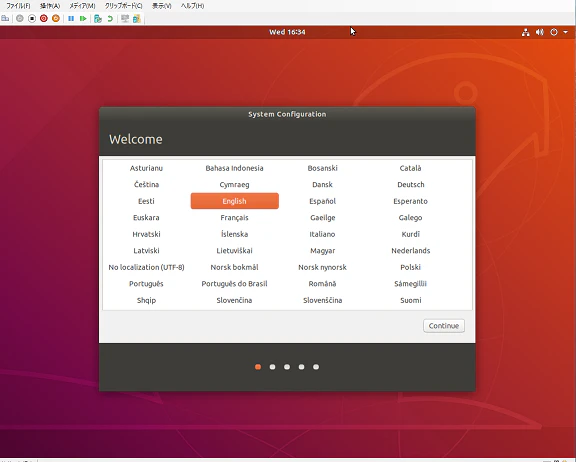Click the Wed 16:34 clock

coord(287,32)
